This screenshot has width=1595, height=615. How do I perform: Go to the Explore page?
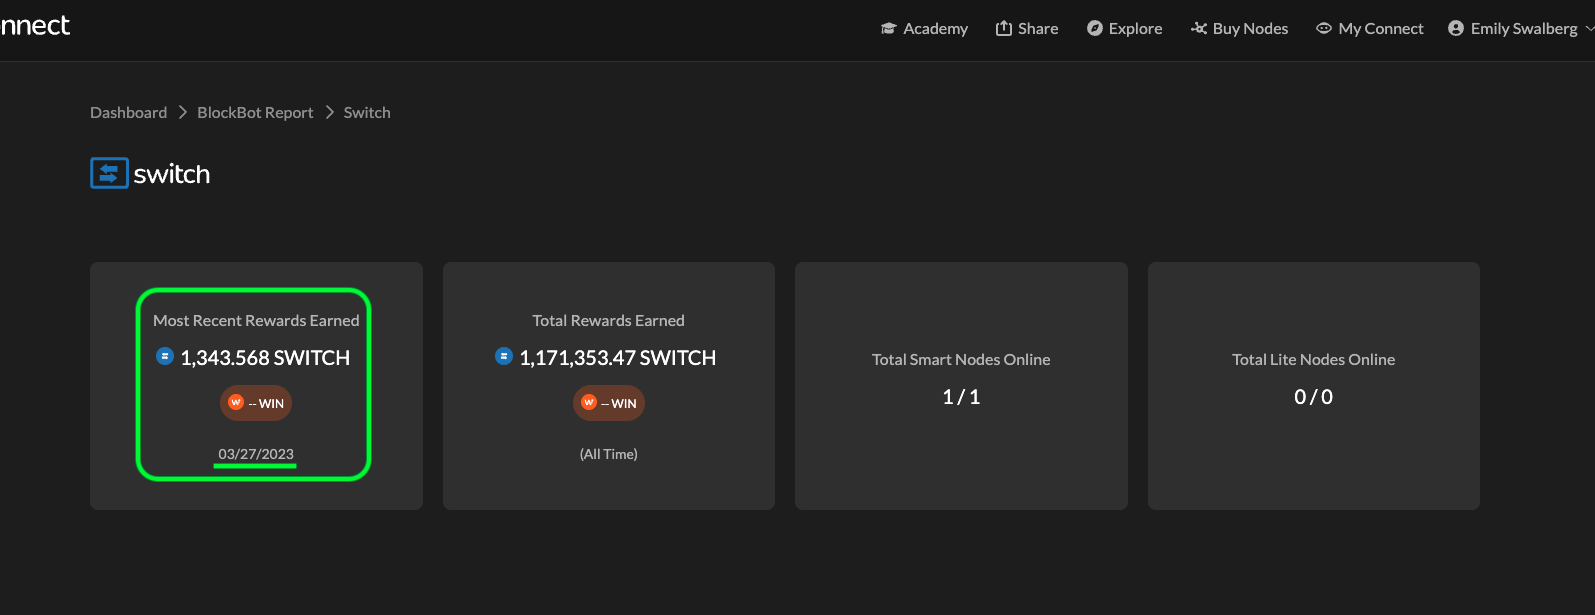[x=1125, y=29]
